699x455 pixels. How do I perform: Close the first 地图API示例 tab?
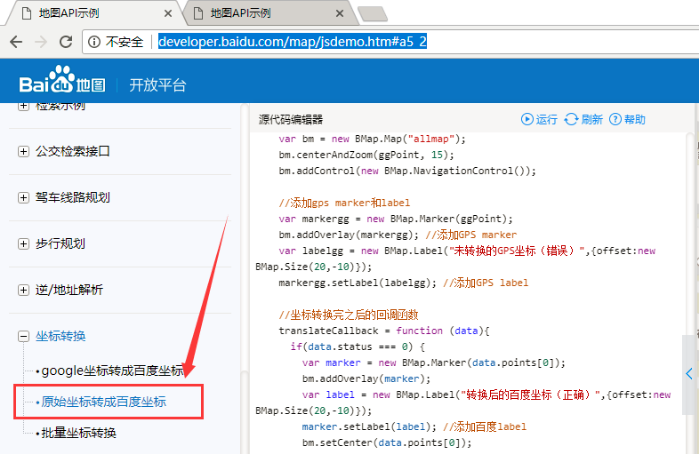[167, 13]
